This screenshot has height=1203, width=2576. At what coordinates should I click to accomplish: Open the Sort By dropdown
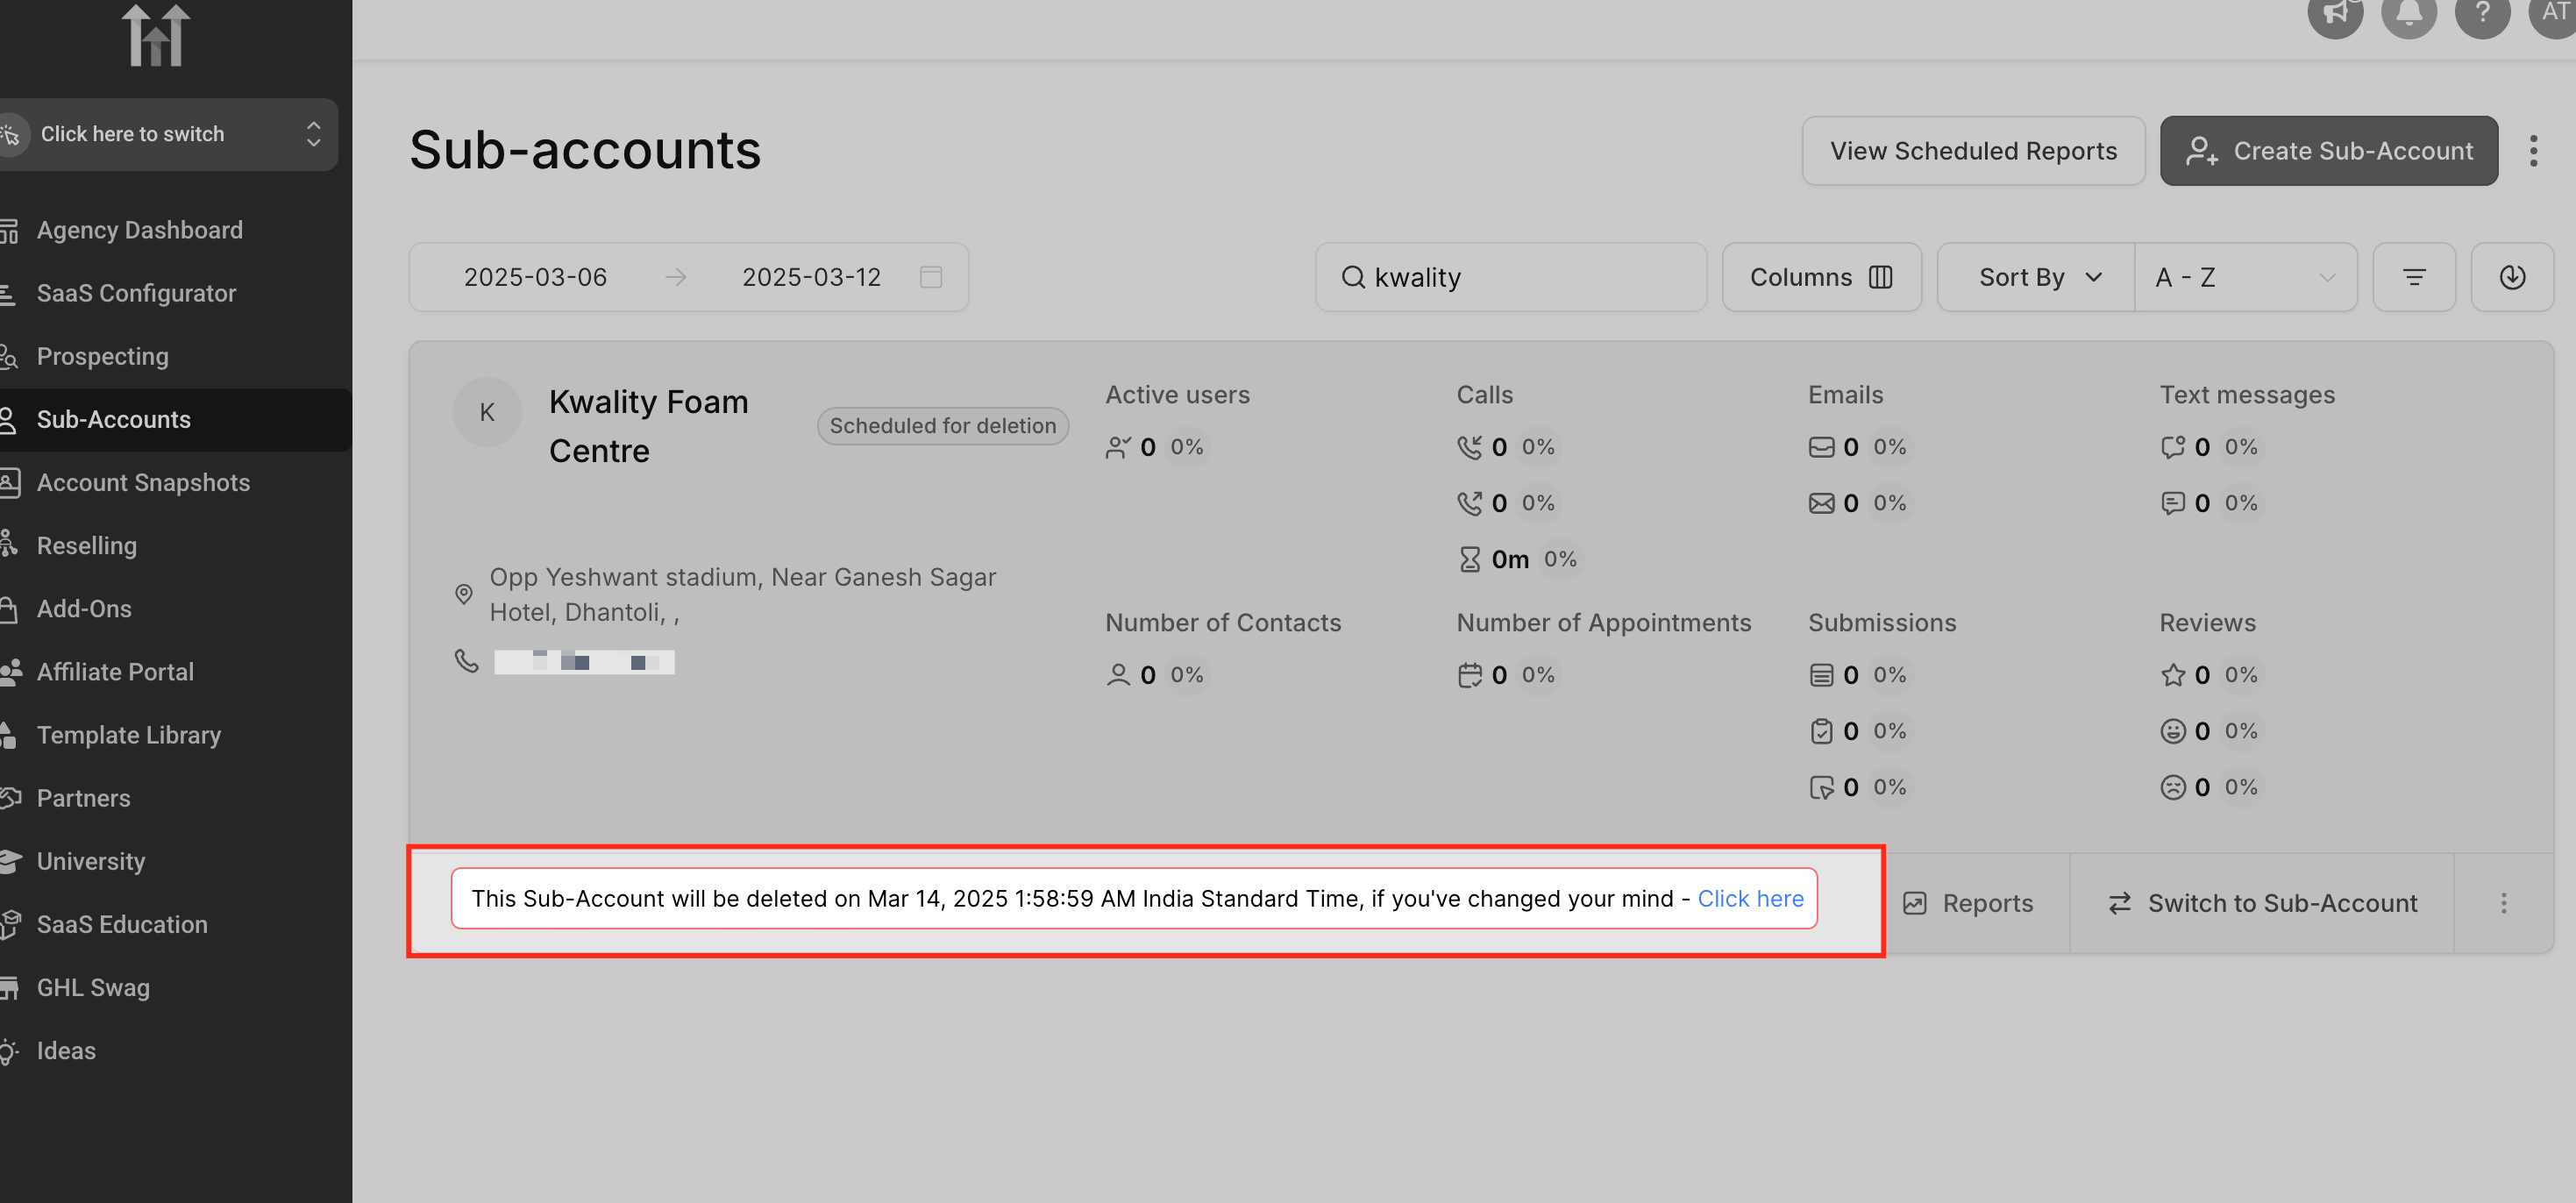(2036, 277)
